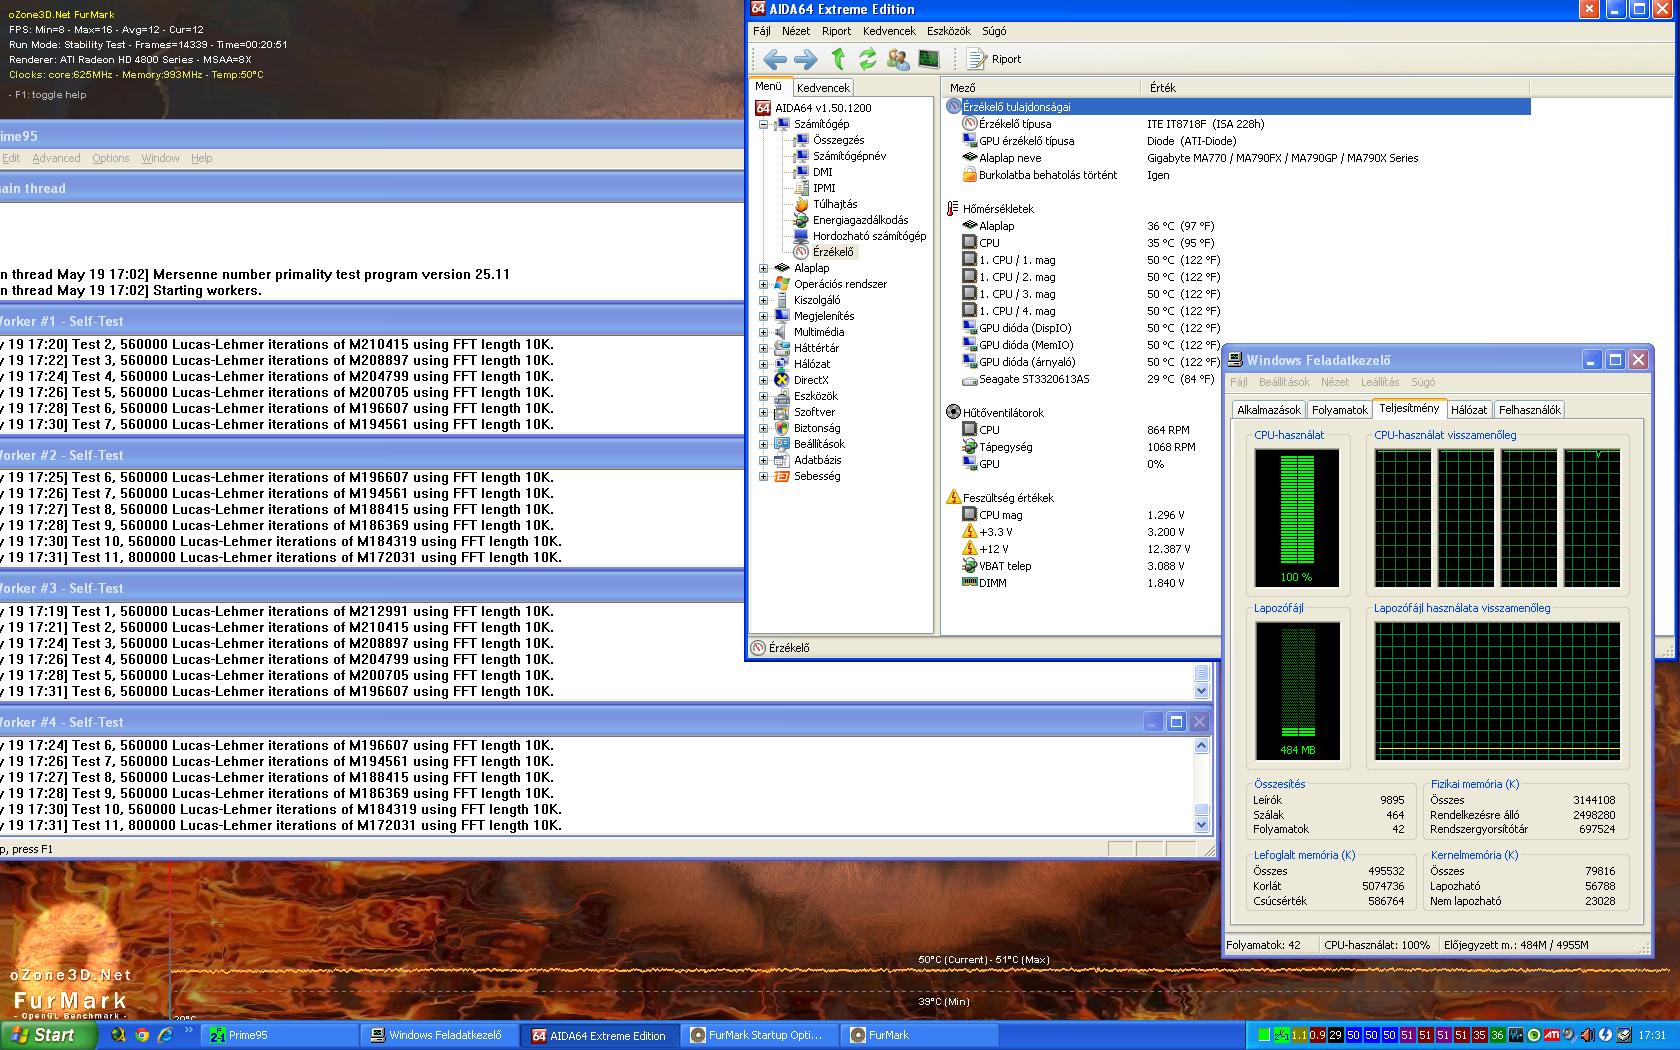Select Energiagazdálkodás in the AIDA64 tree
The image size is (1680, 1050).
(860, 220)
